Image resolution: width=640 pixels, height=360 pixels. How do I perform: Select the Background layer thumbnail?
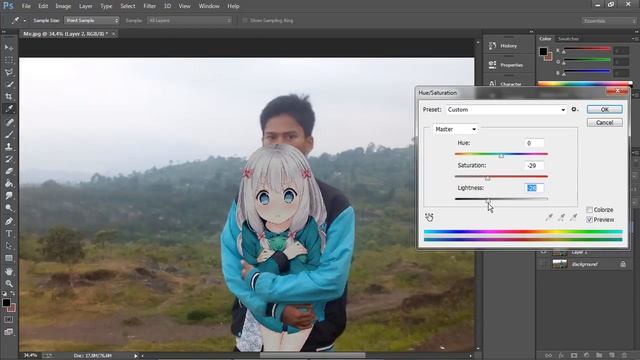560,264
